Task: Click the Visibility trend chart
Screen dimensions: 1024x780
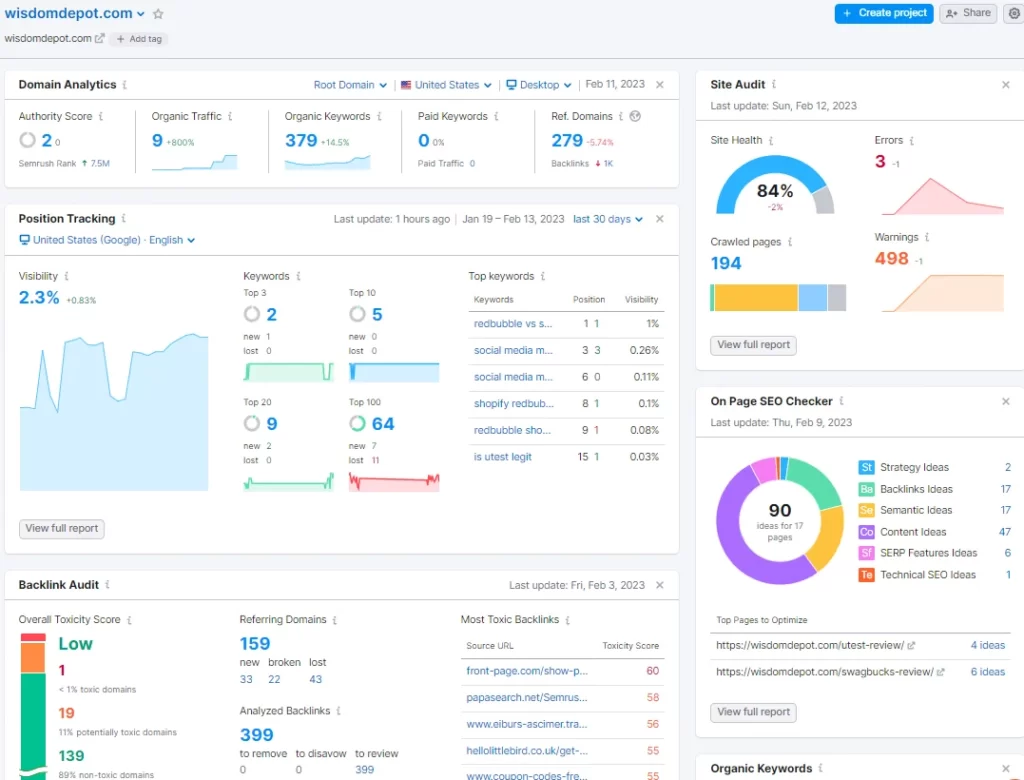Action: pos(114,412)
